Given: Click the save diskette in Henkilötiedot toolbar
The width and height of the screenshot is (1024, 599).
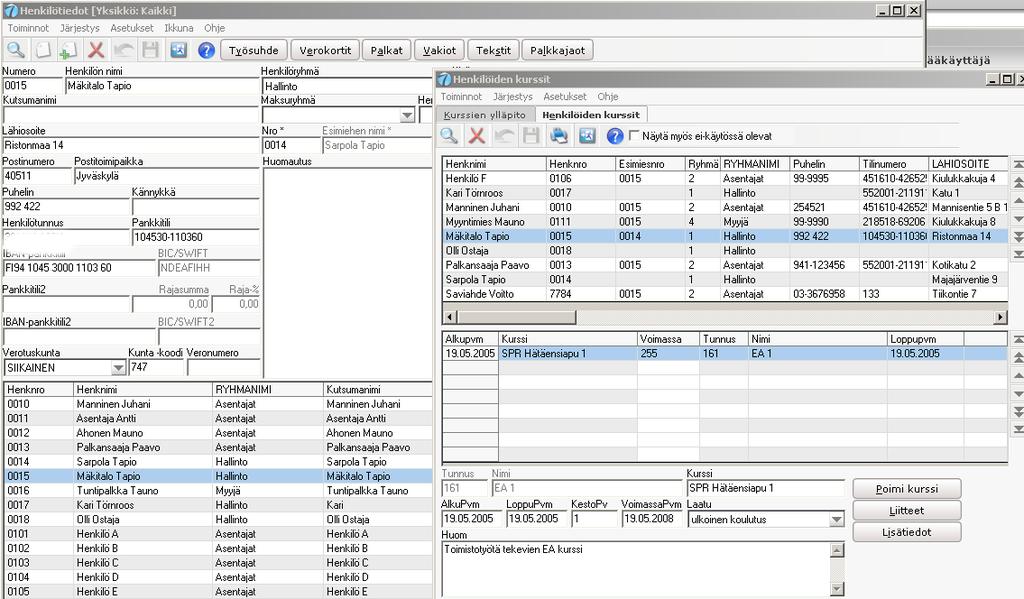Looking at the screenshot, I should (x=150, y=50).
